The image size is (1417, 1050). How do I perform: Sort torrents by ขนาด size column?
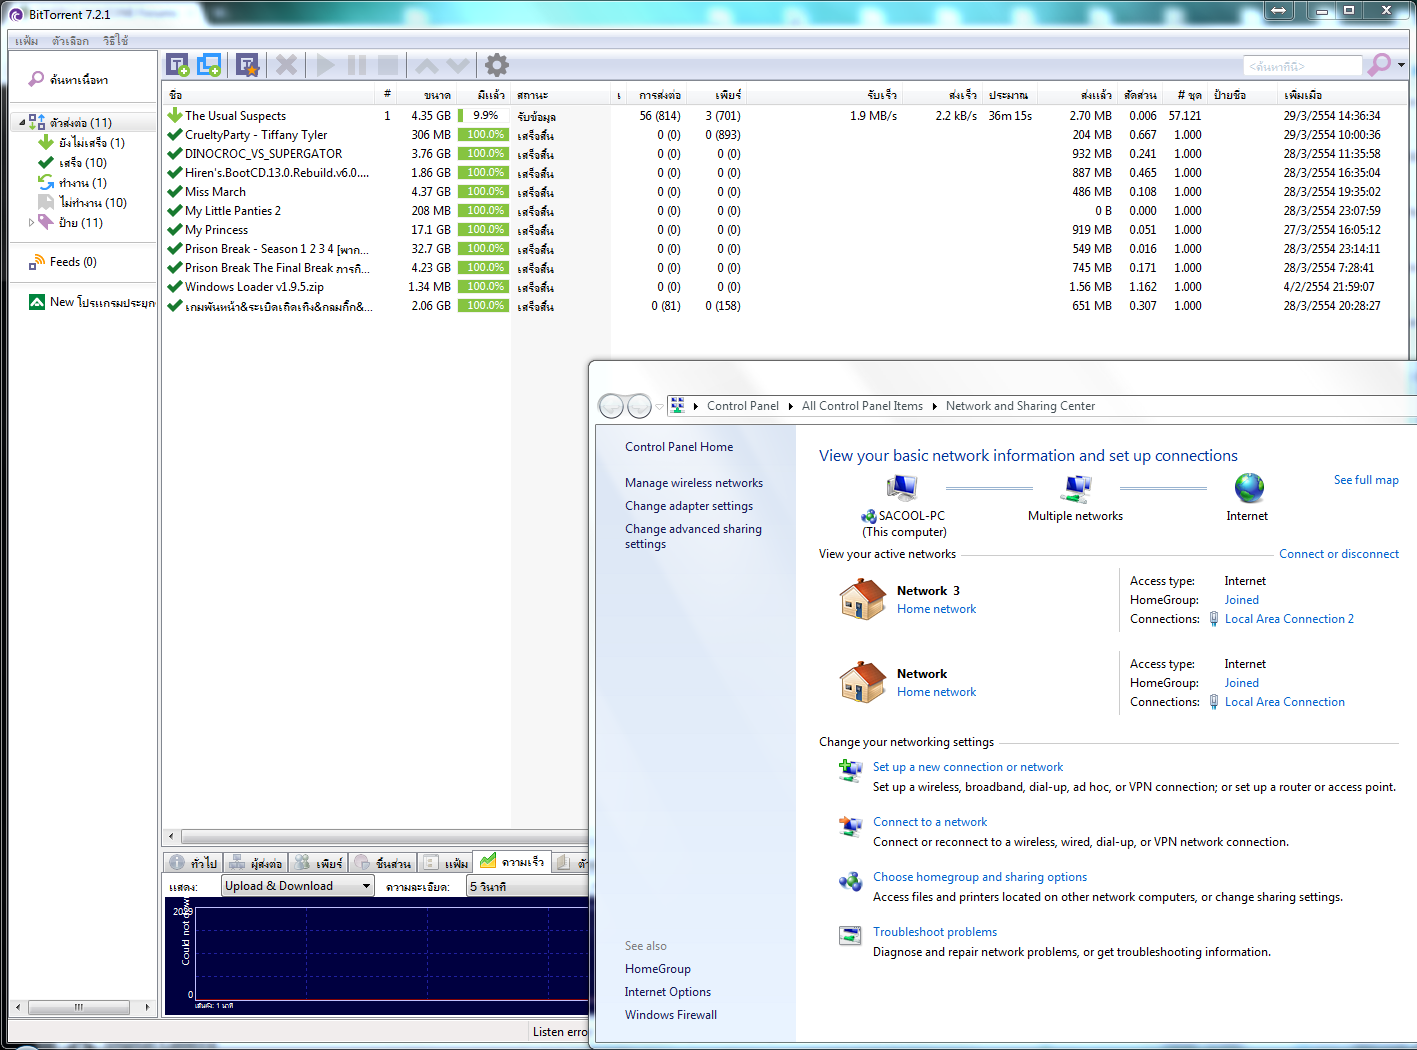click(x=426, y=95)
